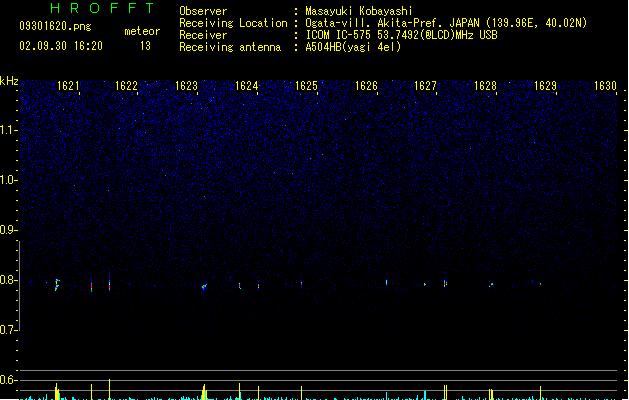Click the 0.7 kHz axis label
The image size is (629, 400).
(8, 330)
